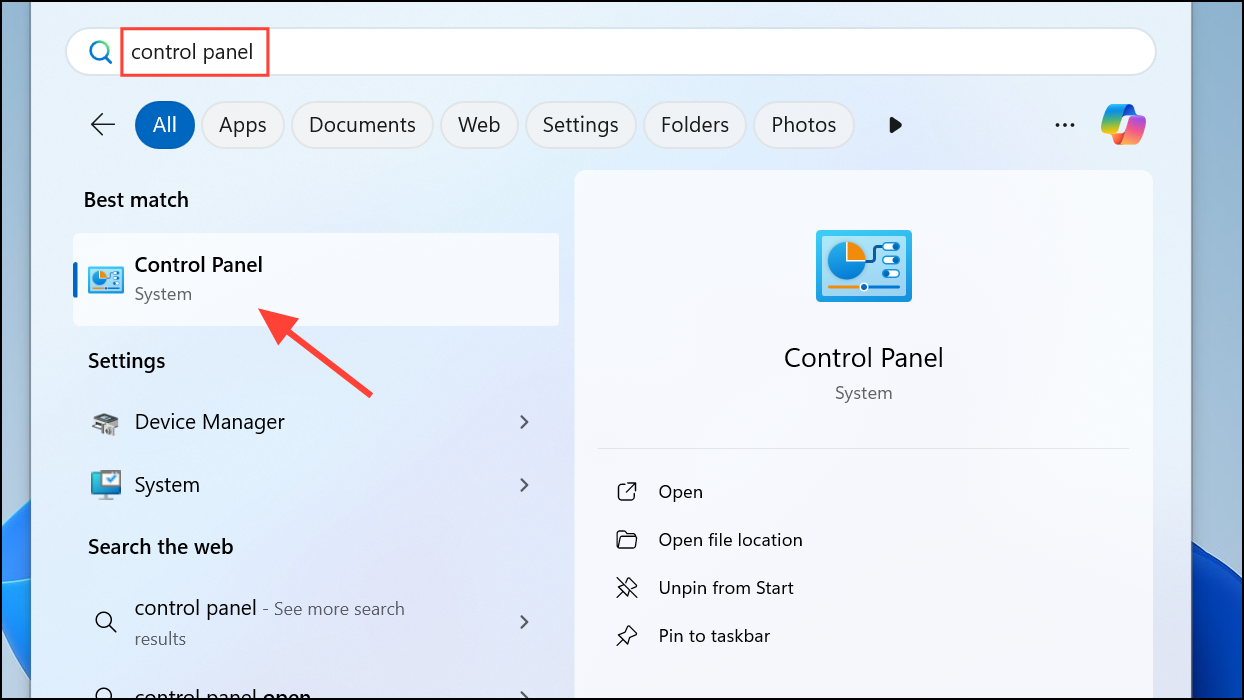Click the Device Manager icon
This screenshot has height=700, width=1244.
(106, 423)
